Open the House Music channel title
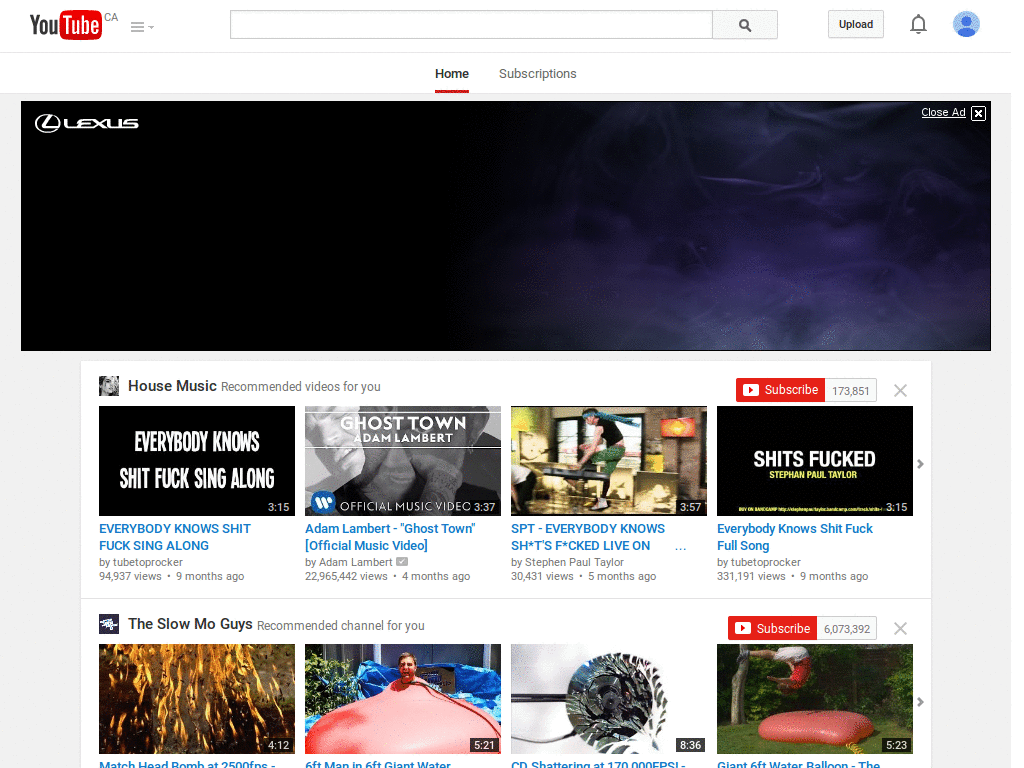 click(x=172, y=386)
